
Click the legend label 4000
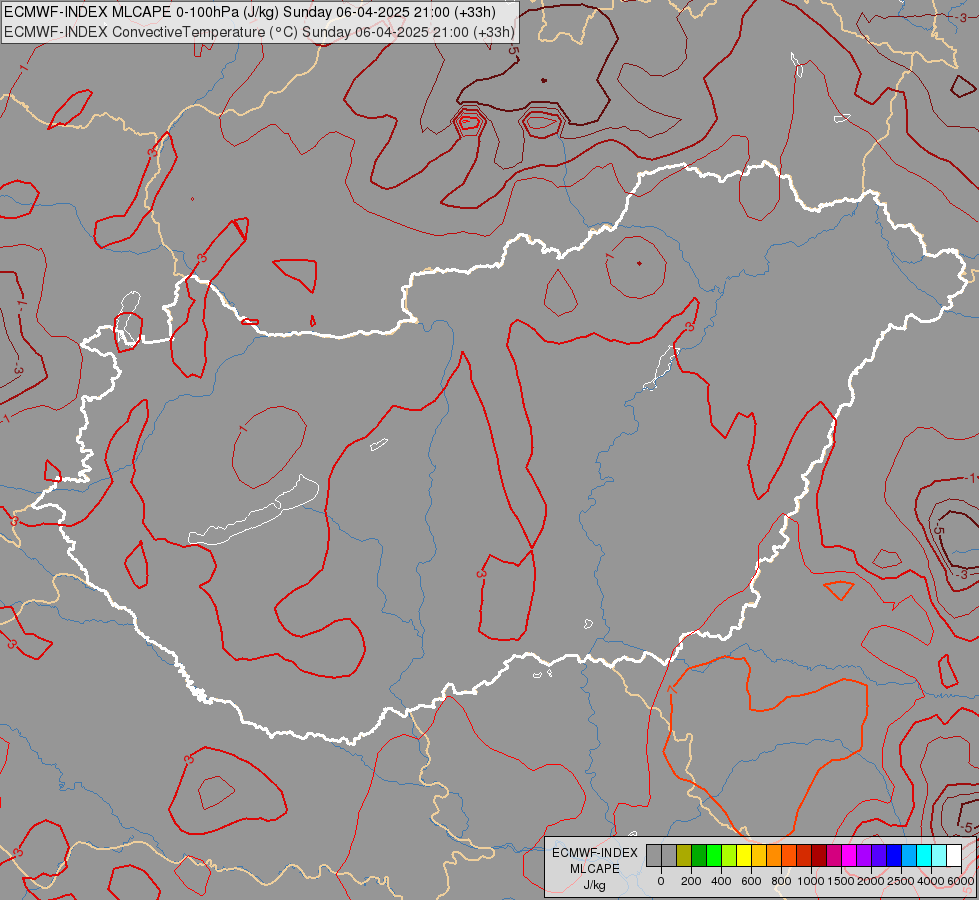coord(932,881)
